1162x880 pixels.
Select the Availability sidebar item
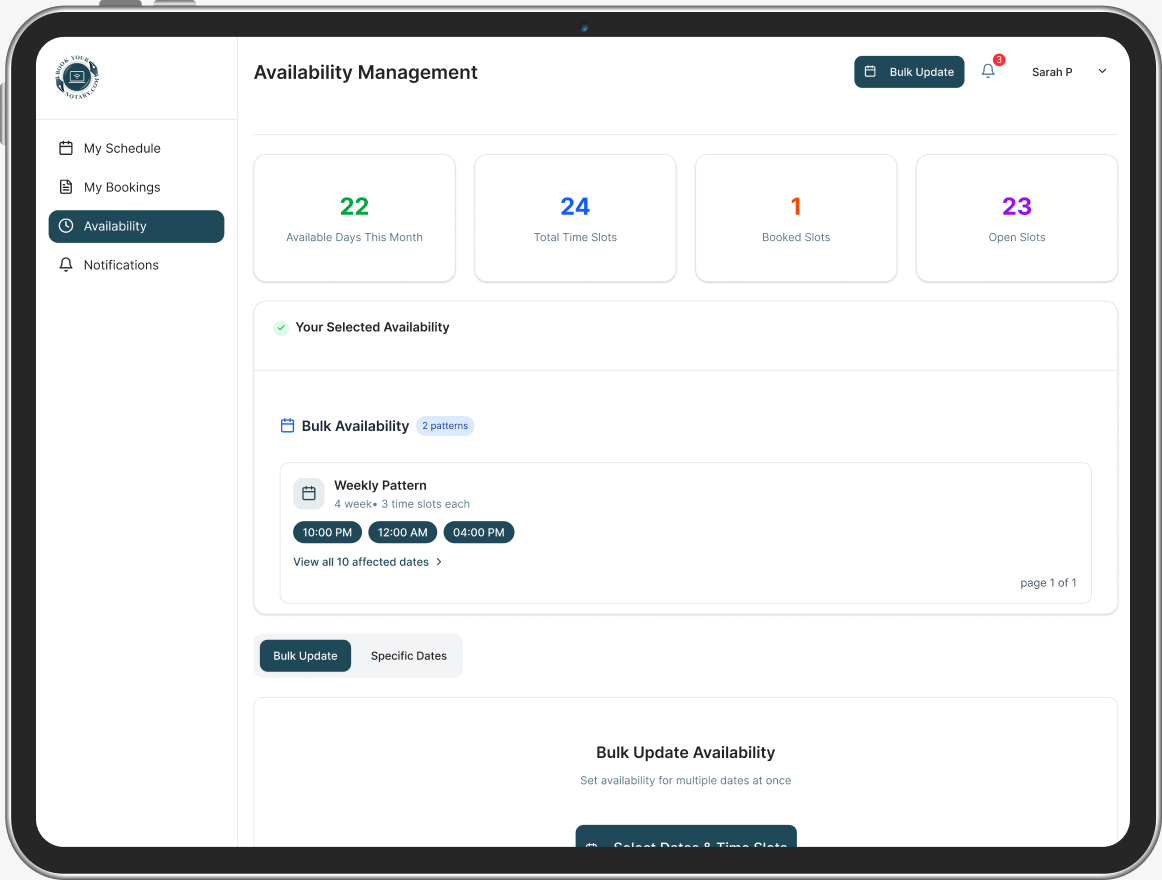click(136, 226)
